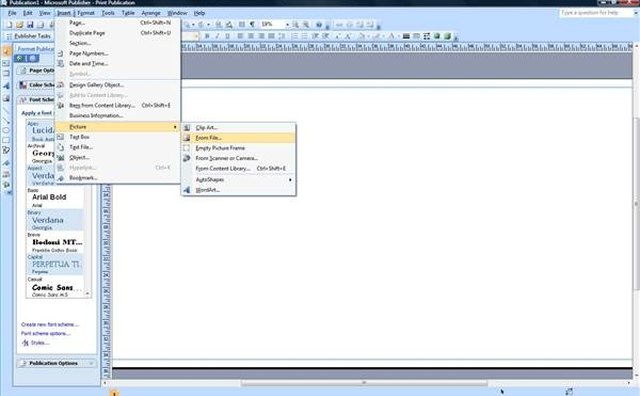The width and height of the screenshot is (640, 396).
Task: Click the Font Color icon in Formatting toolbar
Action: point(392,36)
